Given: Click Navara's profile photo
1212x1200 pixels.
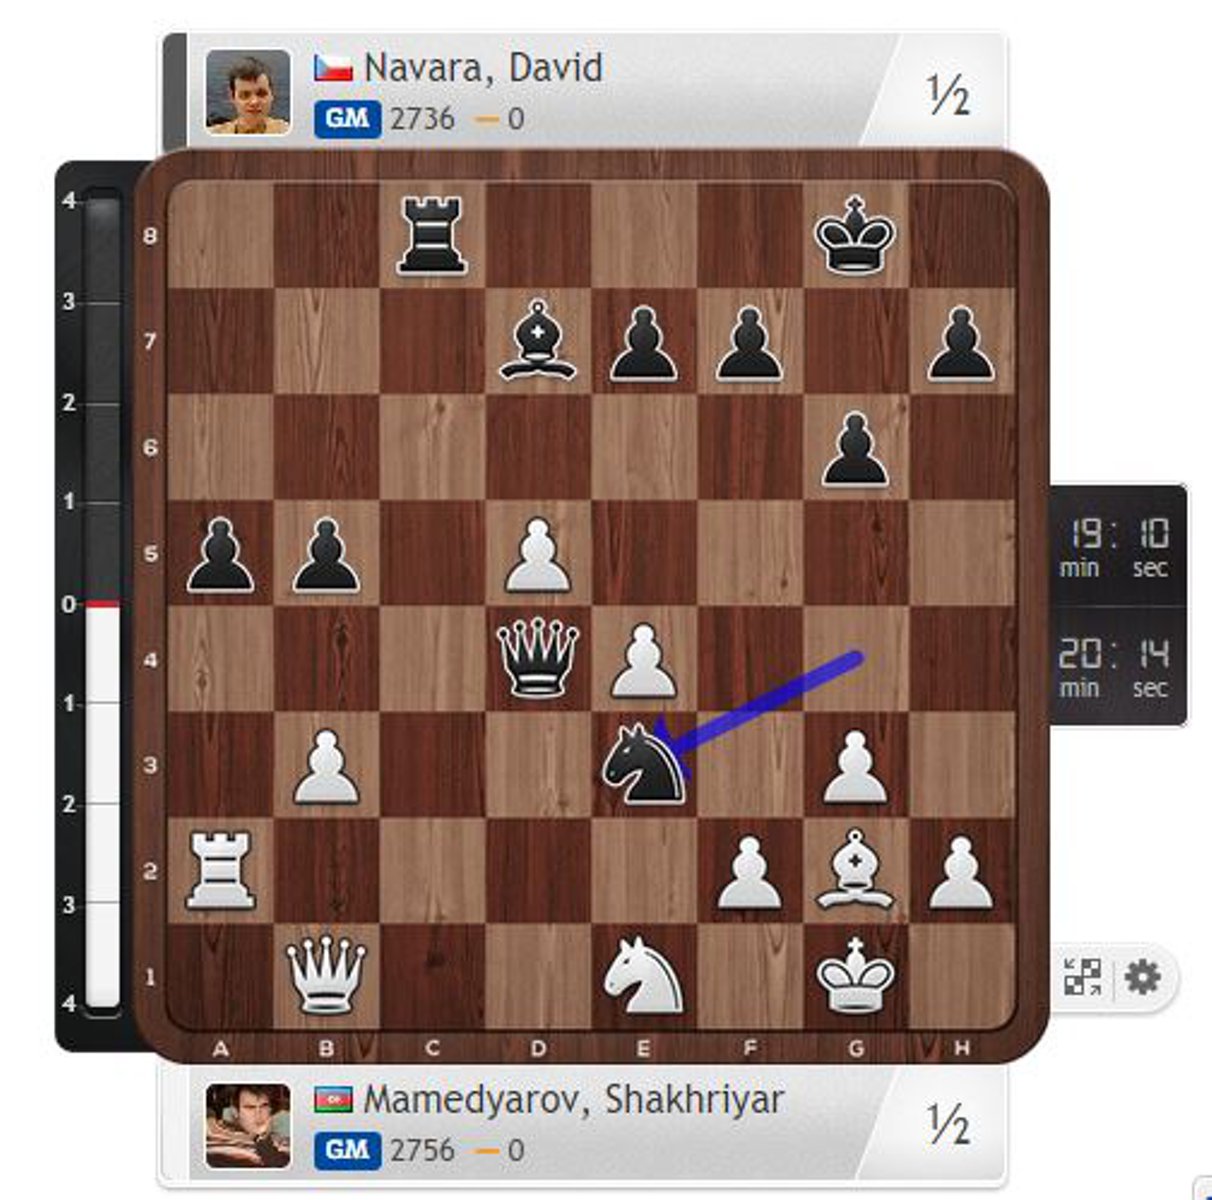Looking at the screenshot, I should [x=248, y=93].
